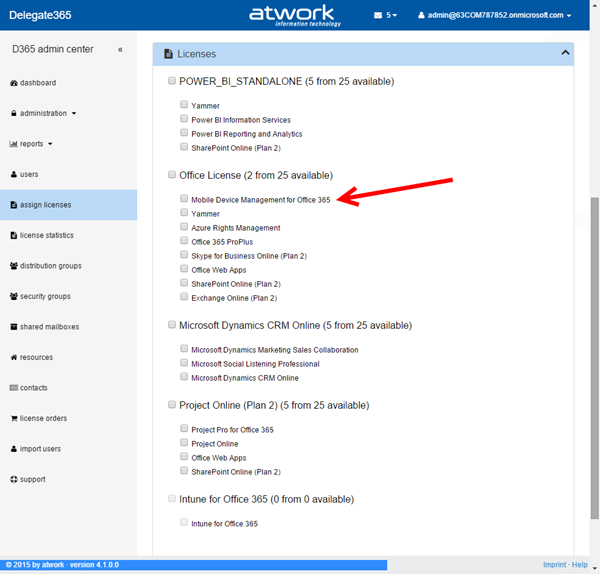Enable Mobile Device Management for Office 365
Image resolution: width=600 pixels, height=574 pixels.
[184, 199]
